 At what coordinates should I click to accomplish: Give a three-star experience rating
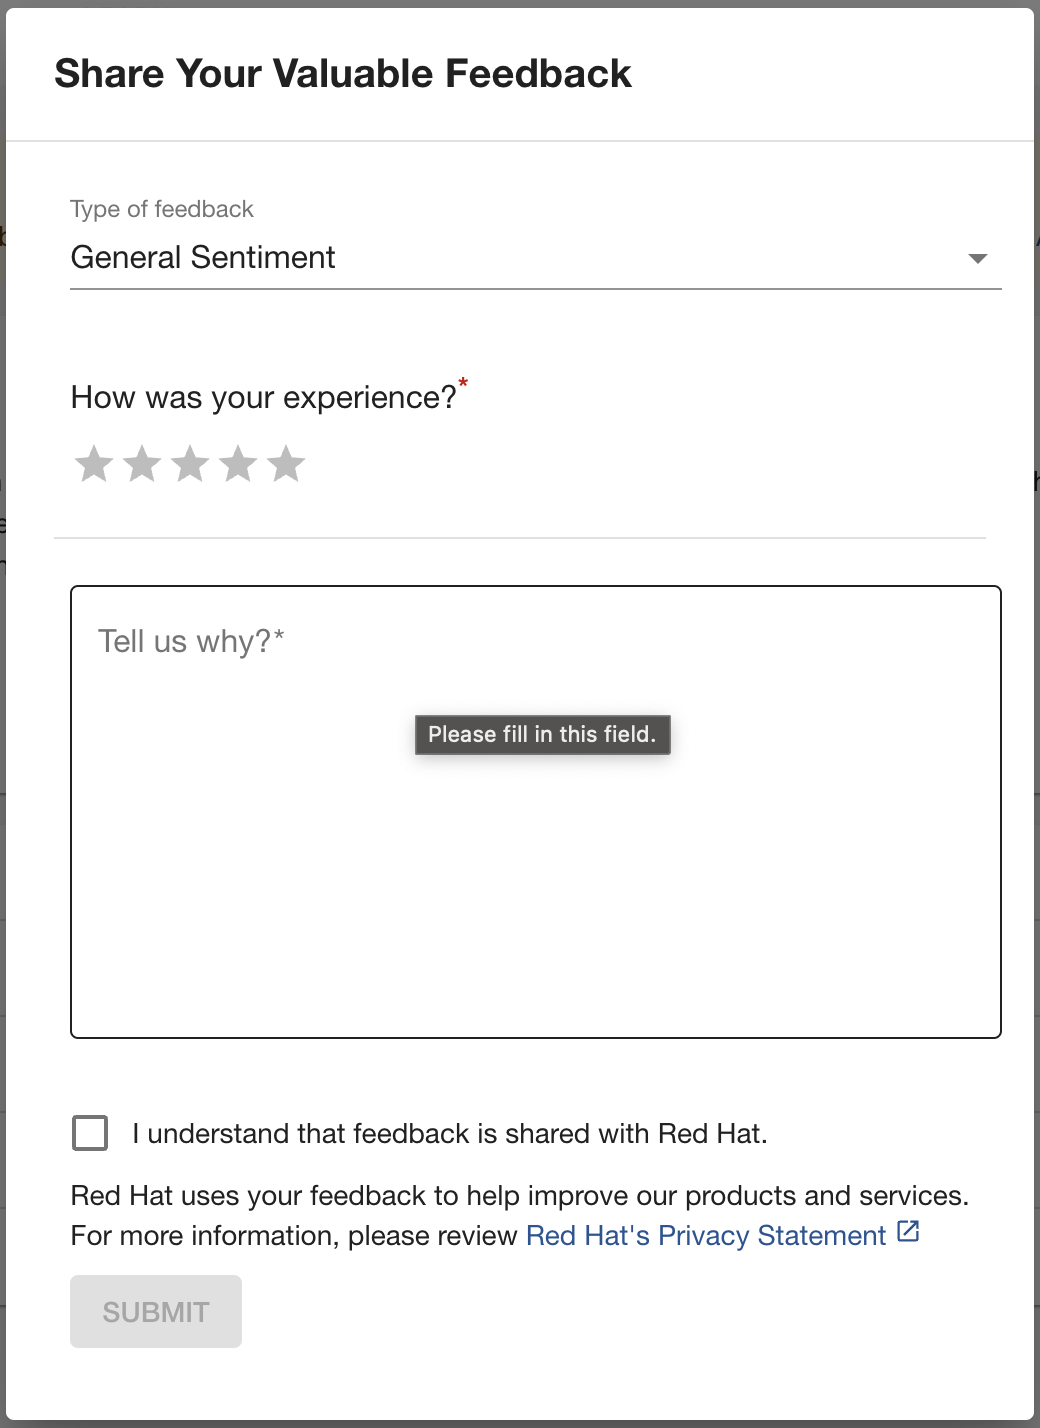[x=190, y=464]
